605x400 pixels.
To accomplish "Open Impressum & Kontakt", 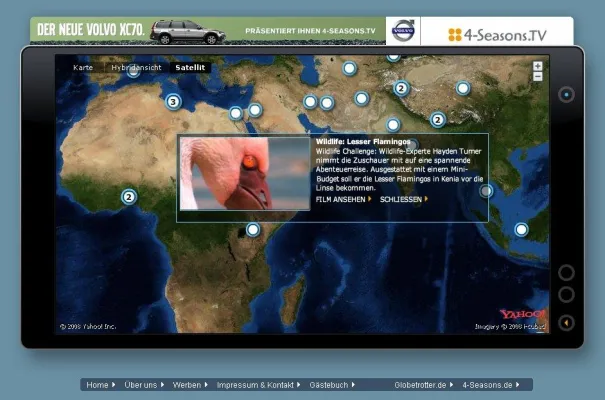I will (258, 385).
